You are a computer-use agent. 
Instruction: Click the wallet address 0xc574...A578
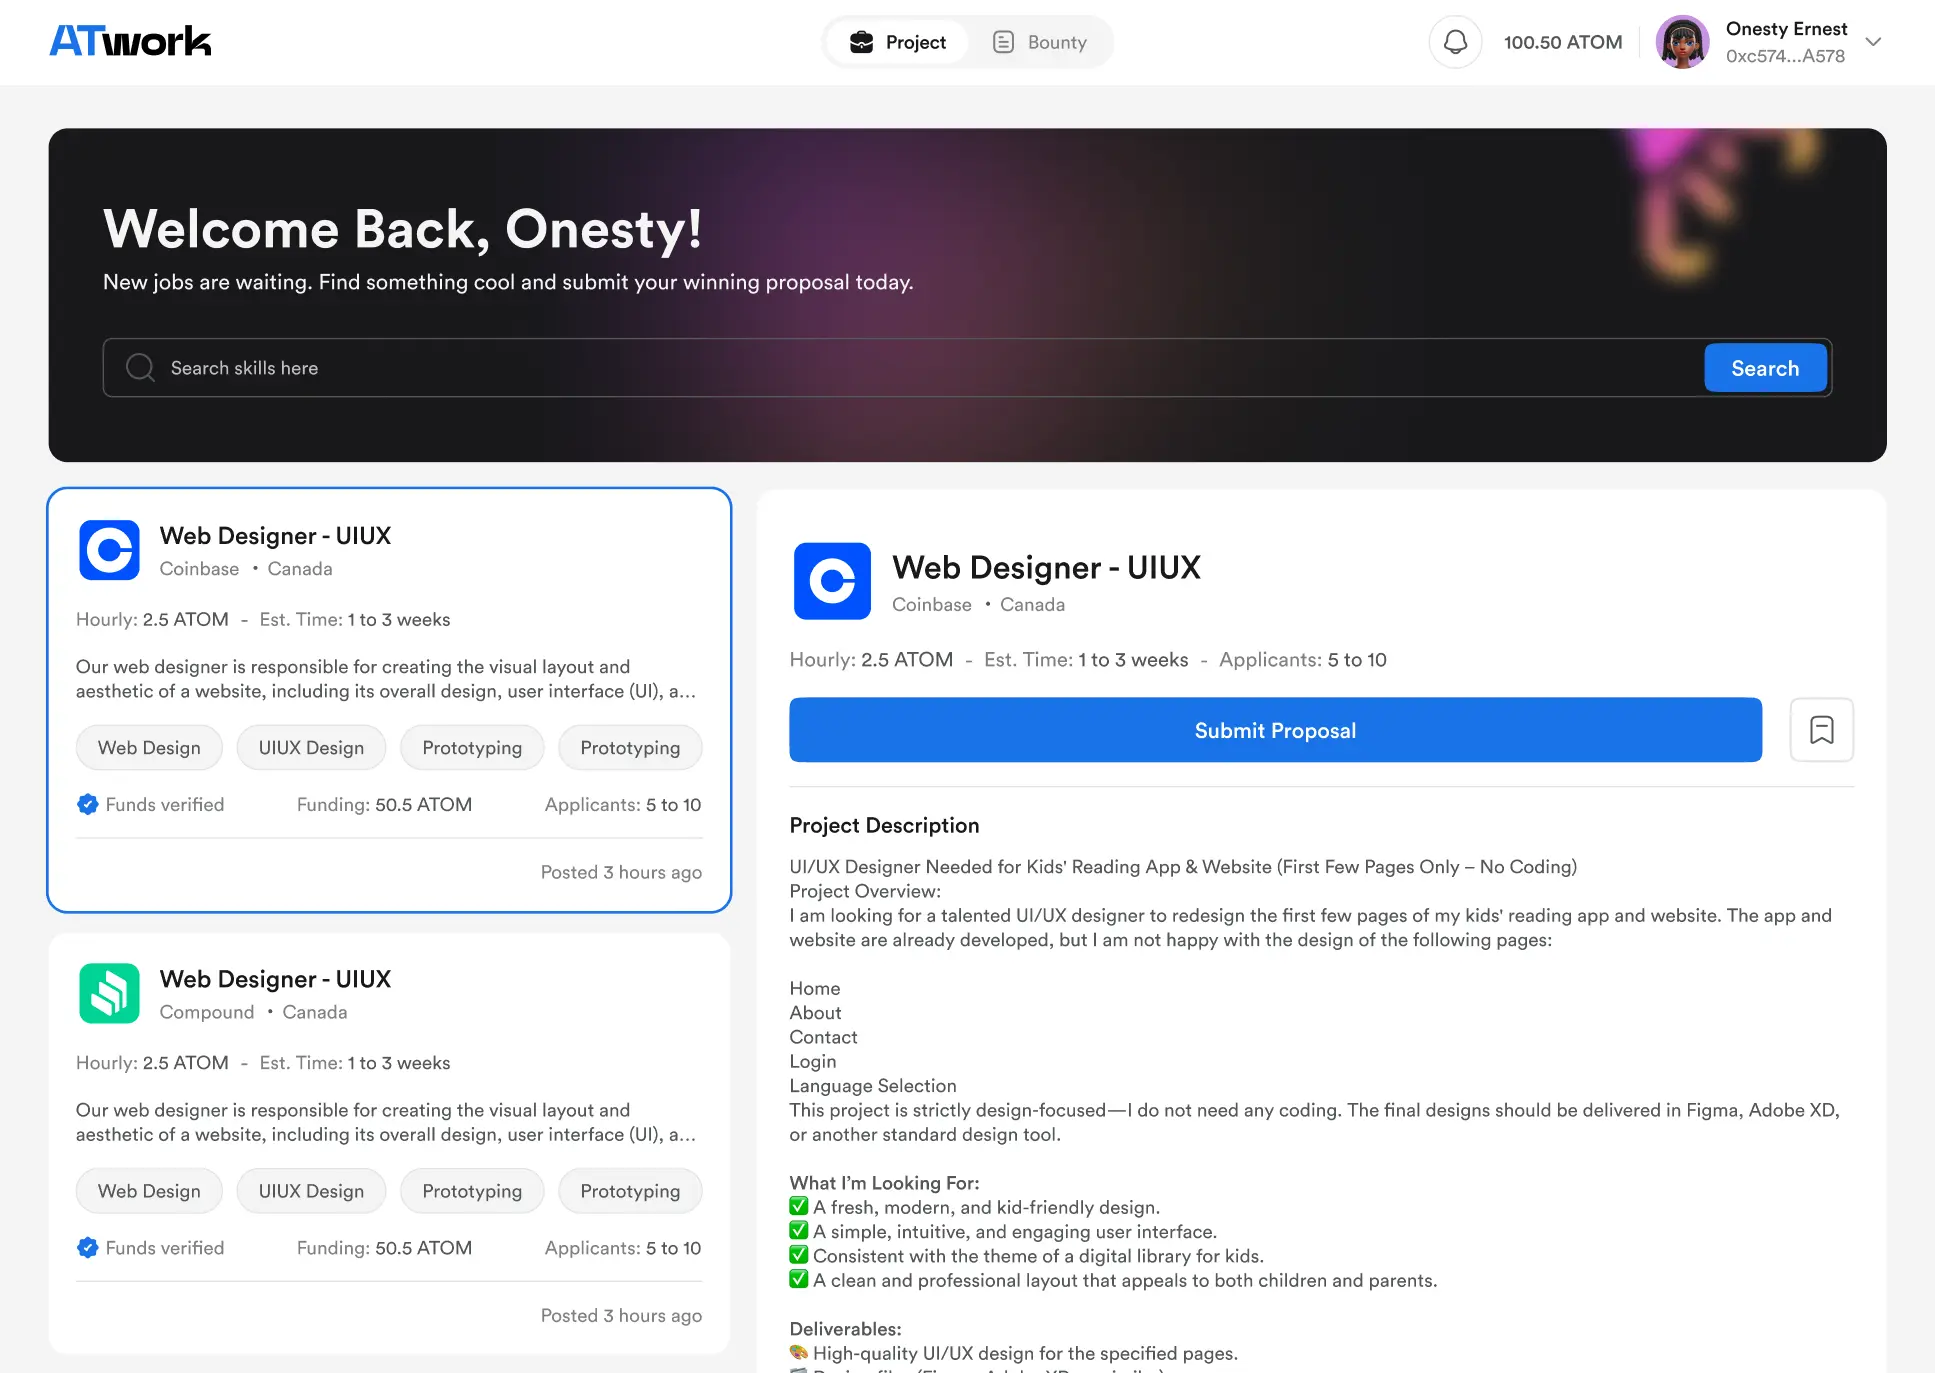pyautogui.click(x=1785, y=56)
